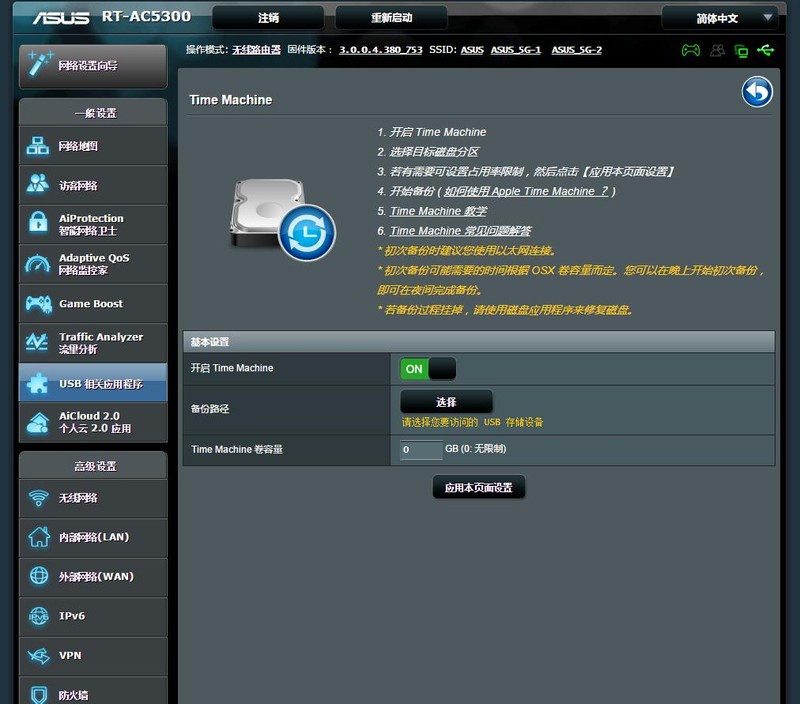Click the Time Machine 卷容量 GB input field

click(x=421, y=449)
